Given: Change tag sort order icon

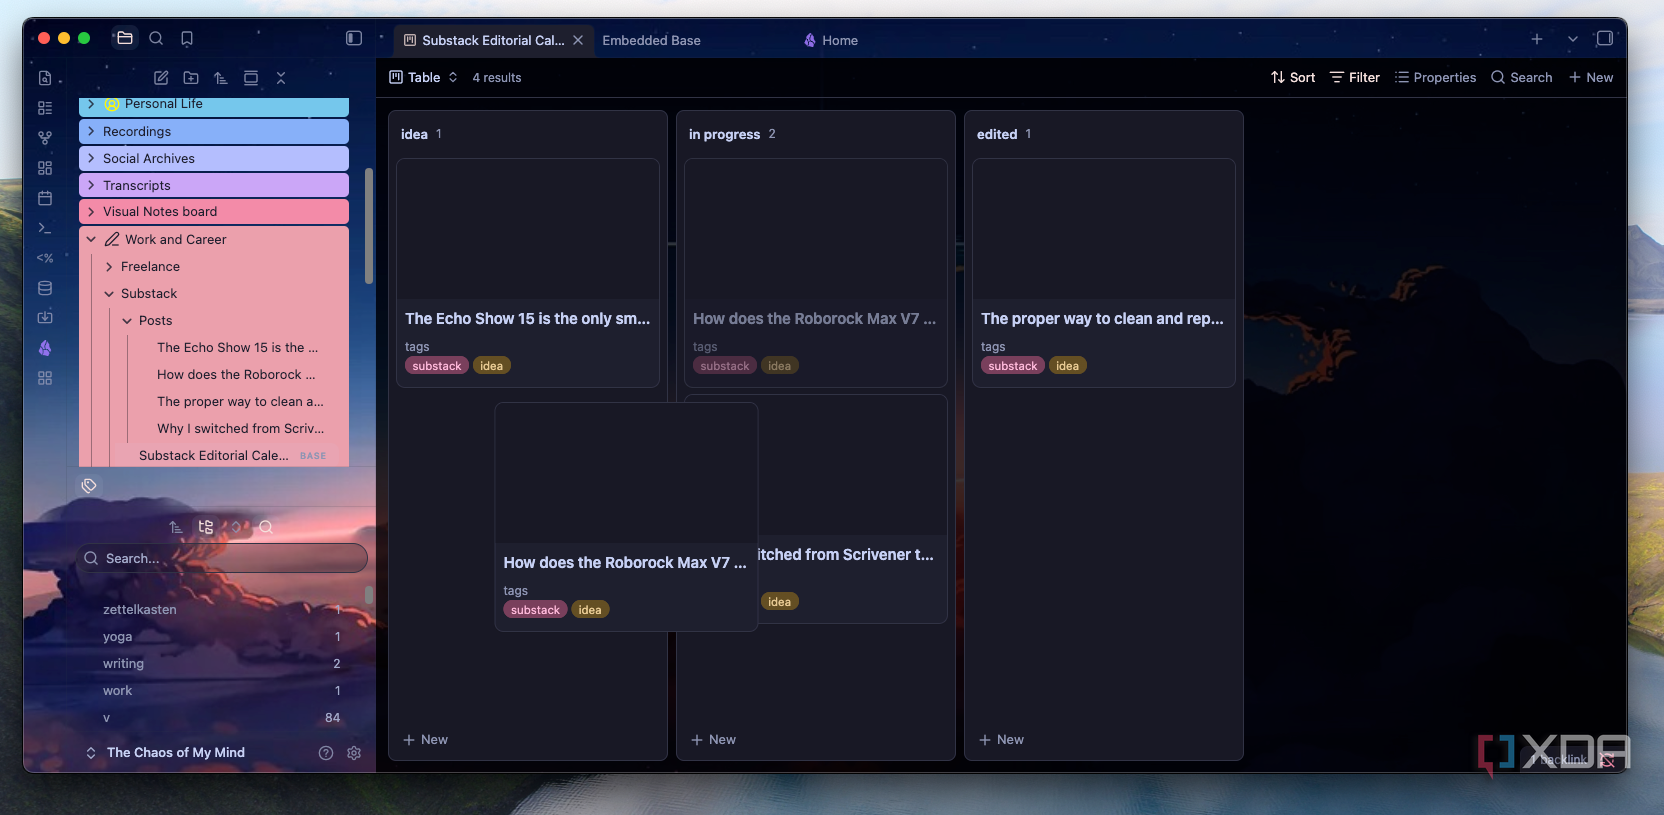Looking at the screenshot, I should [176, 527].
